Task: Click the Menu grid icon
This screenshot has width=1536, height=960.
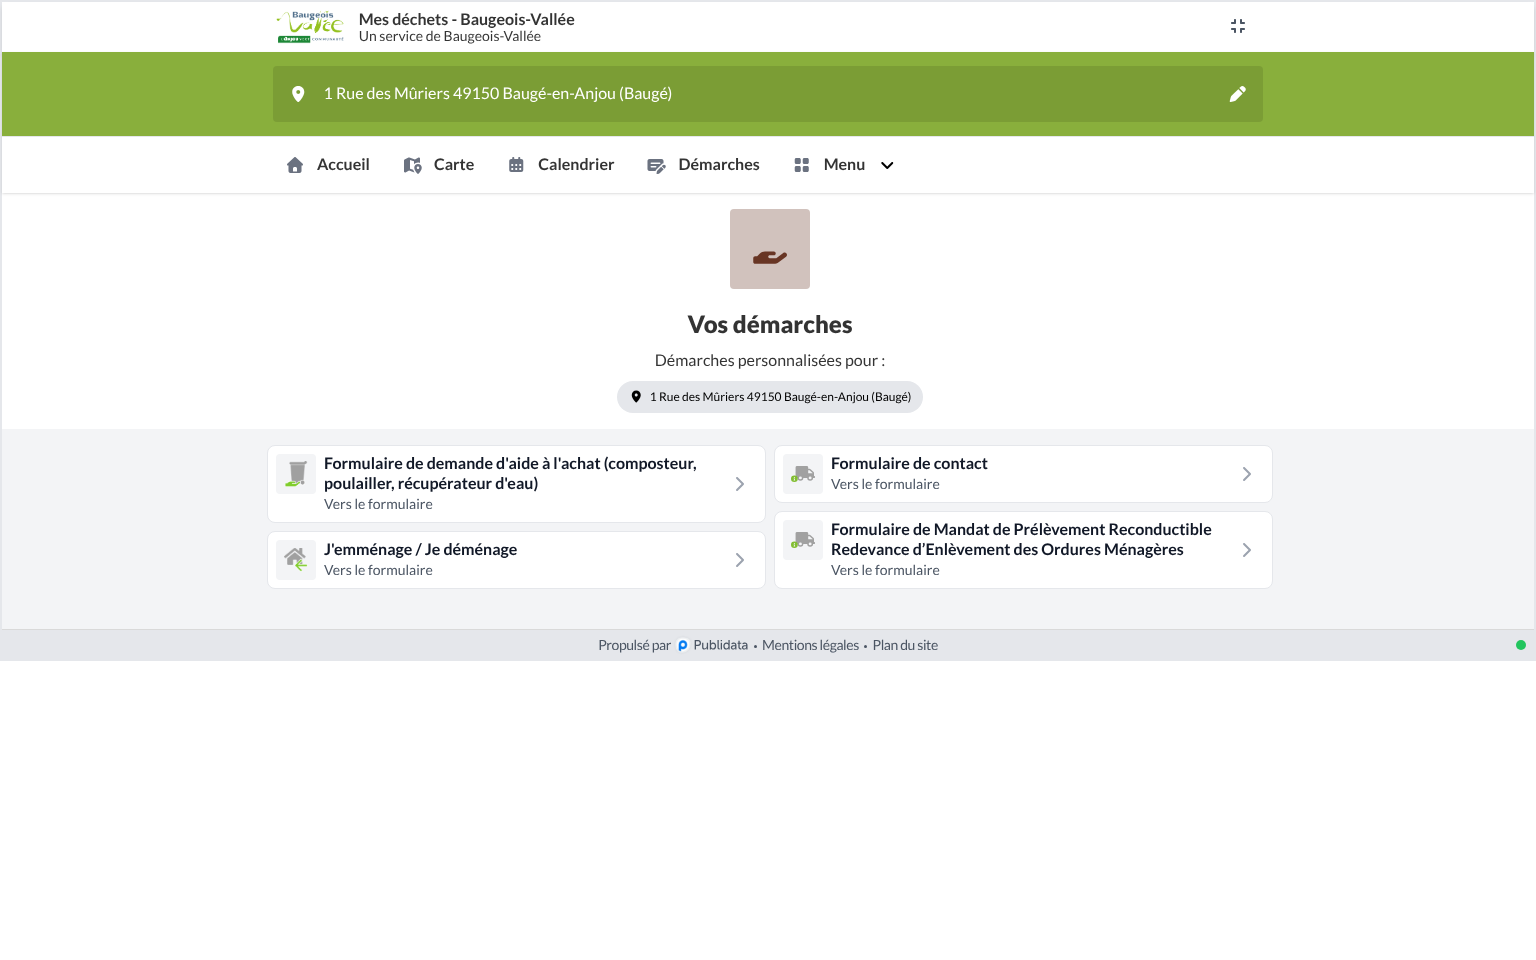Action: click(801, 165)
